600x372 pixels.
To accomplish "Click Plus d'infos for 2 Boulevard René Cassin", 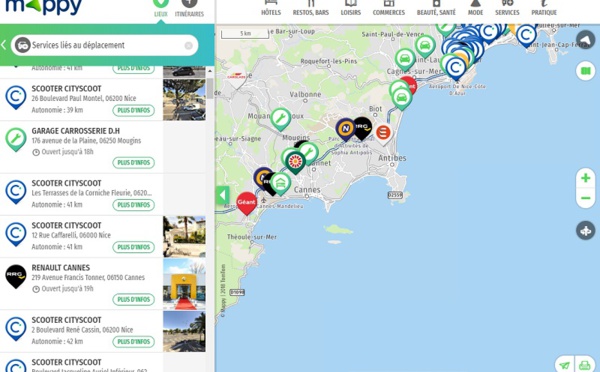I will click(134, 341).
